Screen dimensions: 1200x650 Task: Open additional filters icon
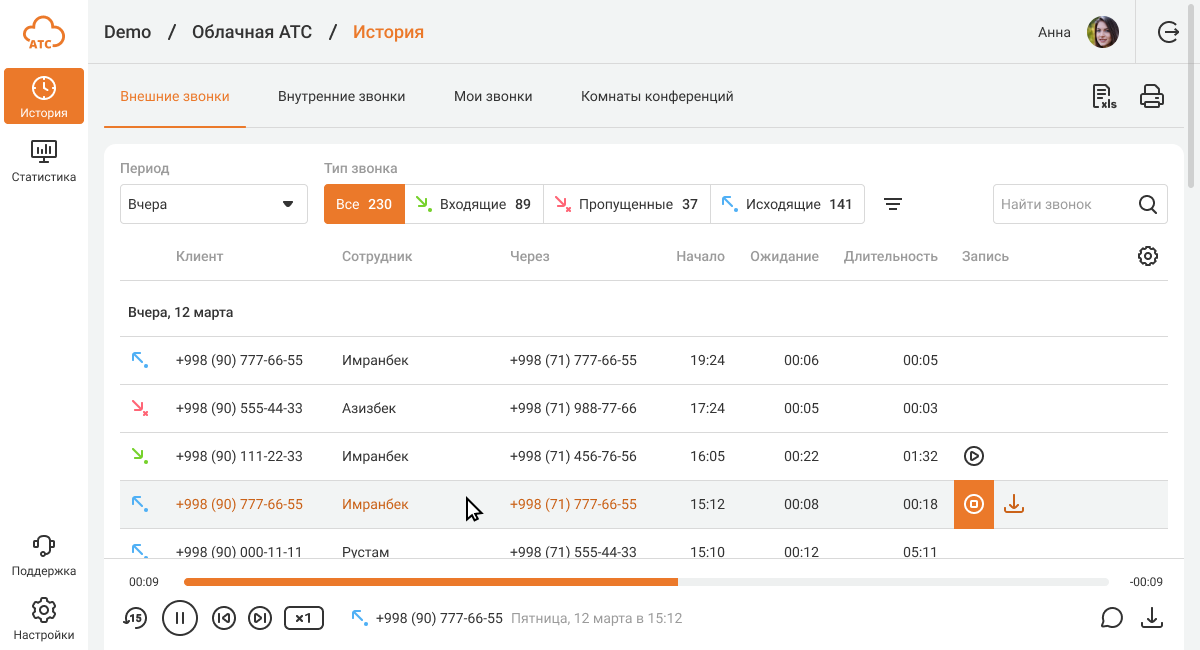click(x=893, y=204)
